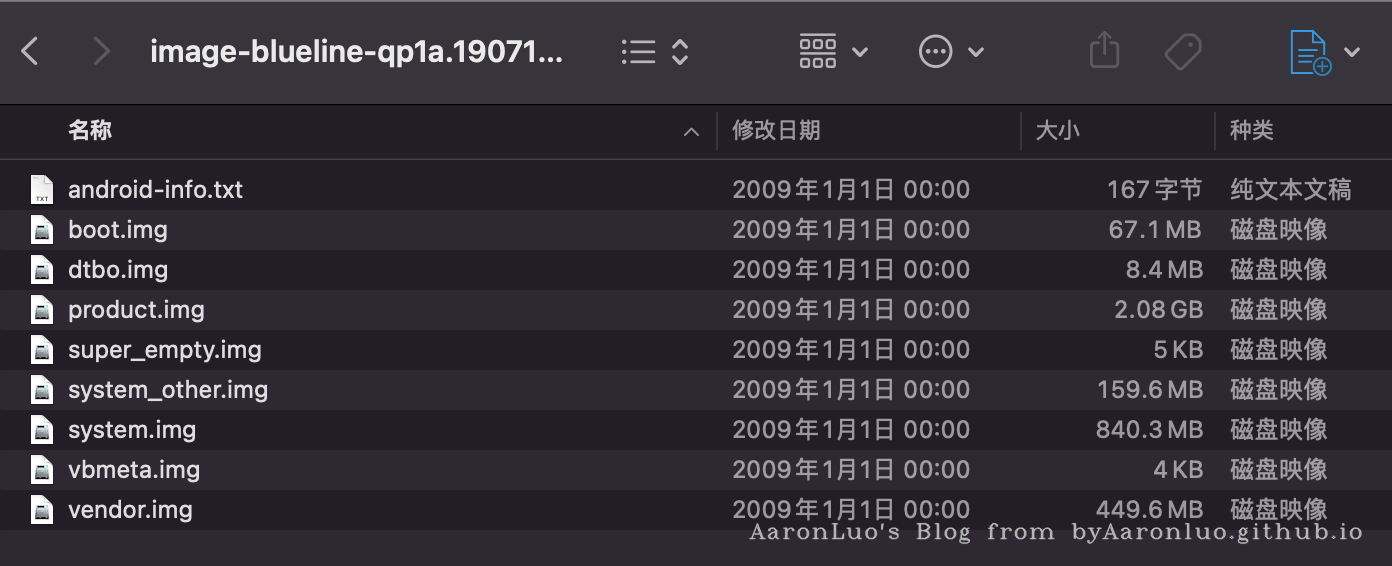1392x566 pixels.
Task: Click the super_empty.img file icon
Action: tap(42, 350)
